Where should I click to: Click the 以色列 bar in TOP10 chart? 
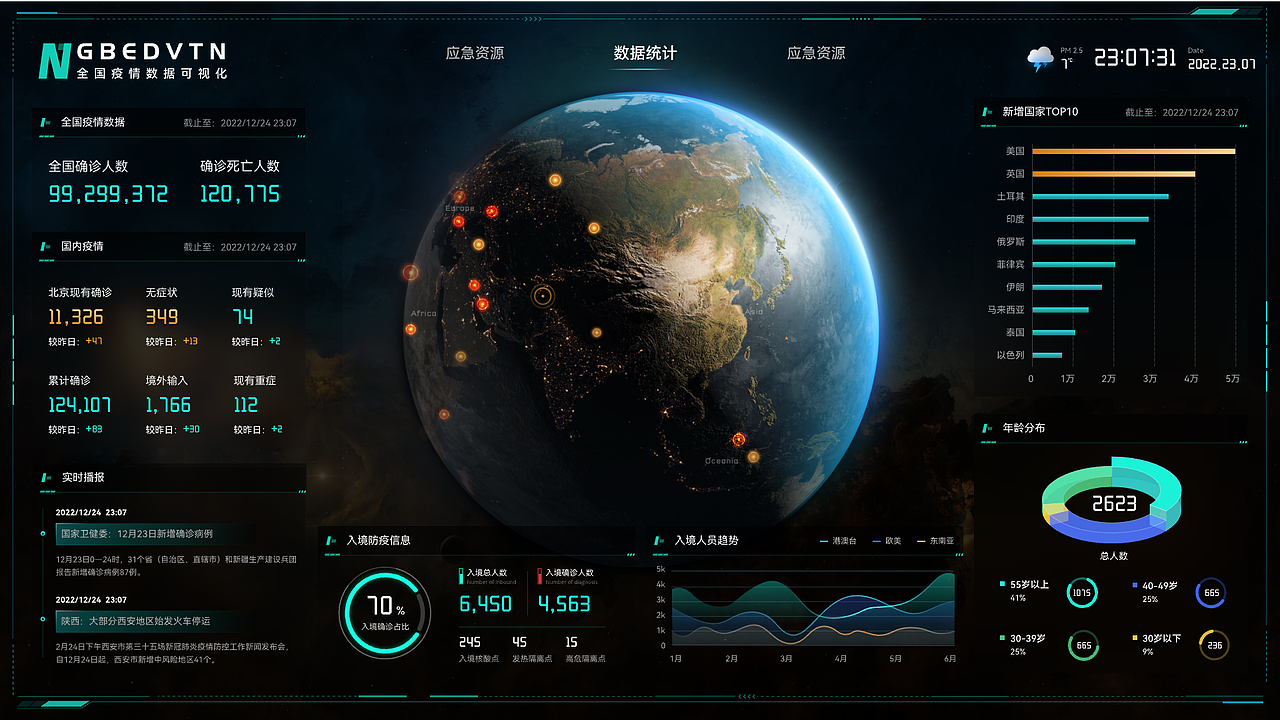(x=1047, y=355)
